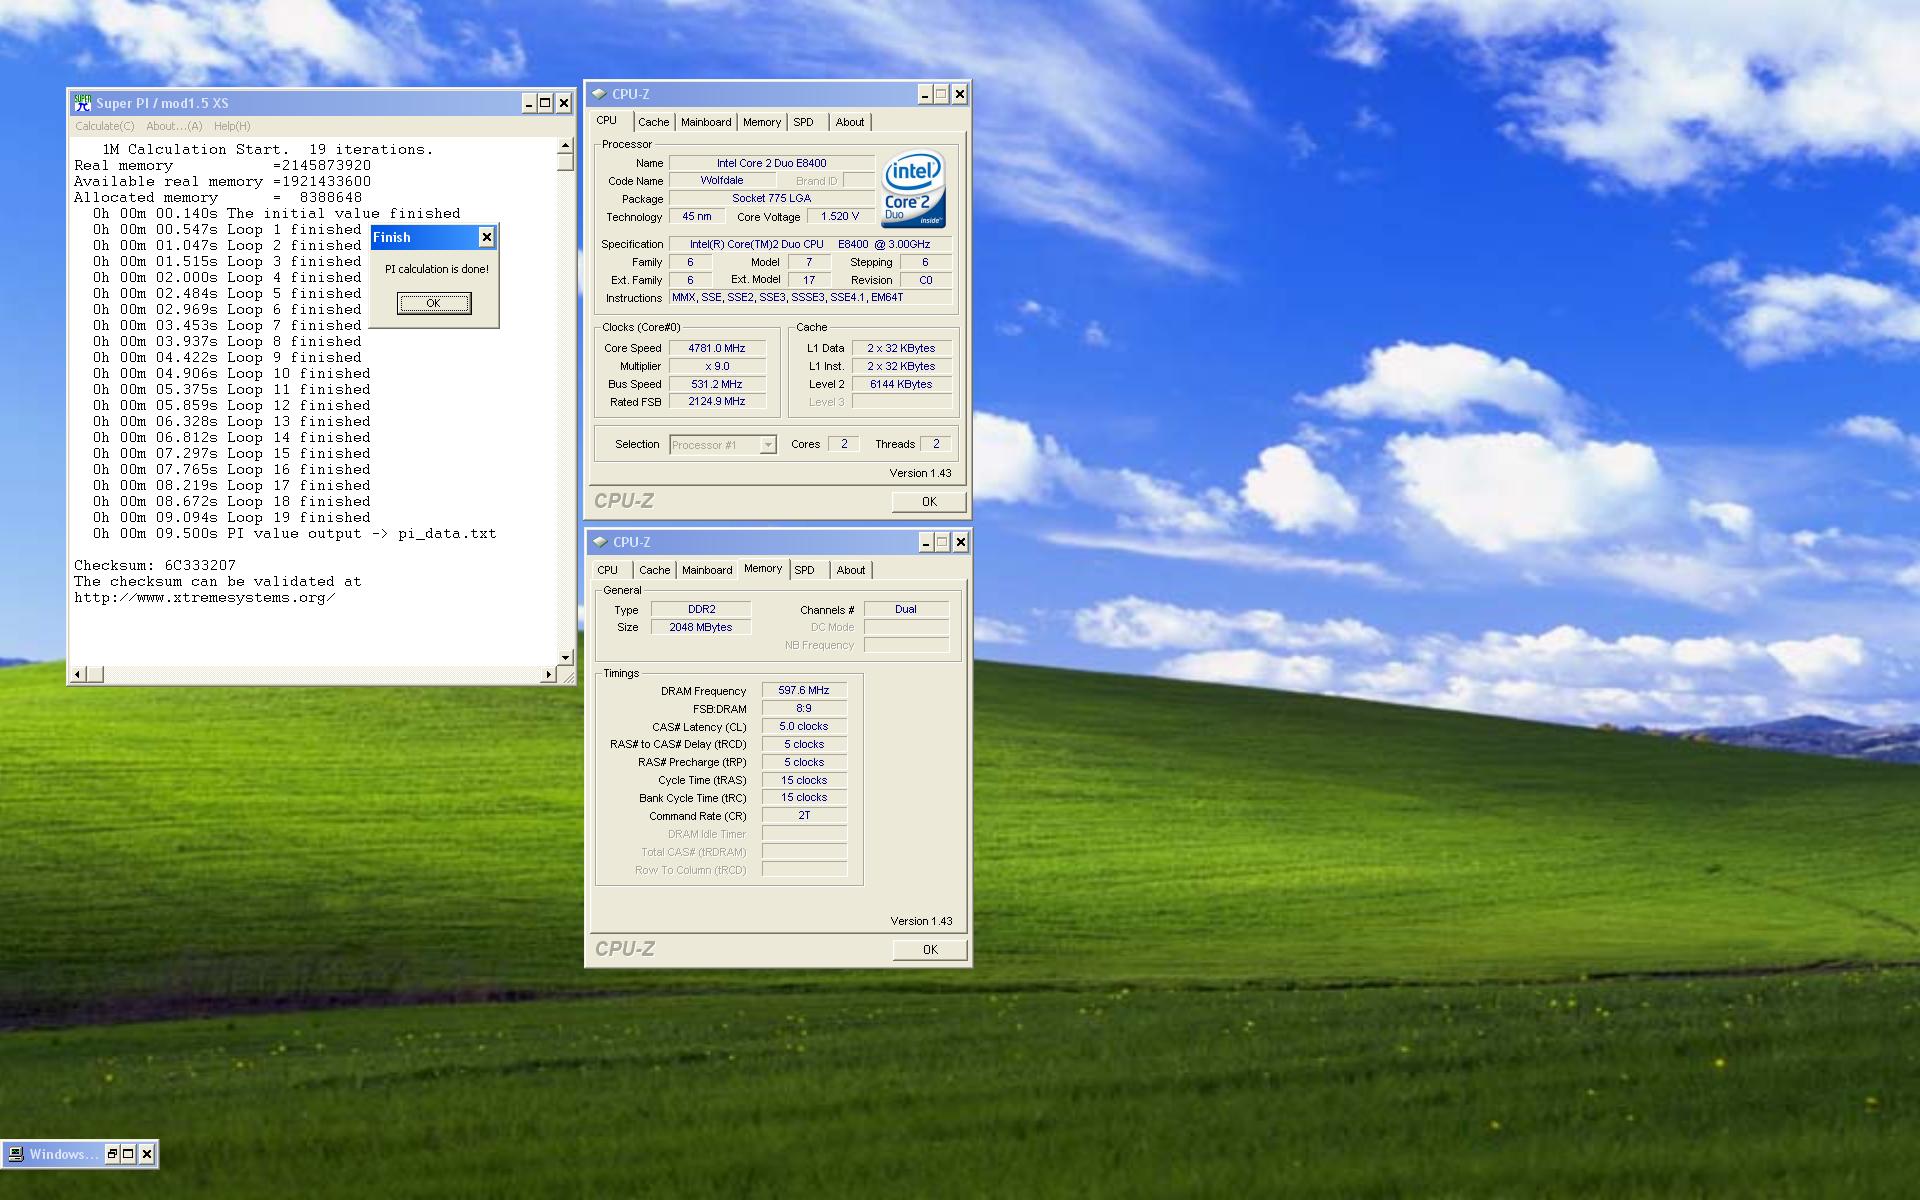This screenshot has width=1920, height=1200.
Task: Click the Windows minimized window icon at the bottom left
Action: (15, 1154)
